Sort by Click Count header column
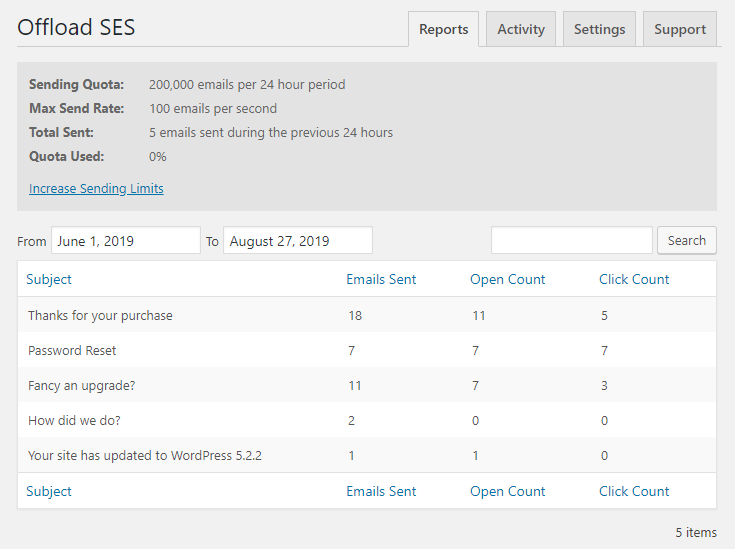Image resolution: width=735 pixels, height=549 pixels. 634,279
